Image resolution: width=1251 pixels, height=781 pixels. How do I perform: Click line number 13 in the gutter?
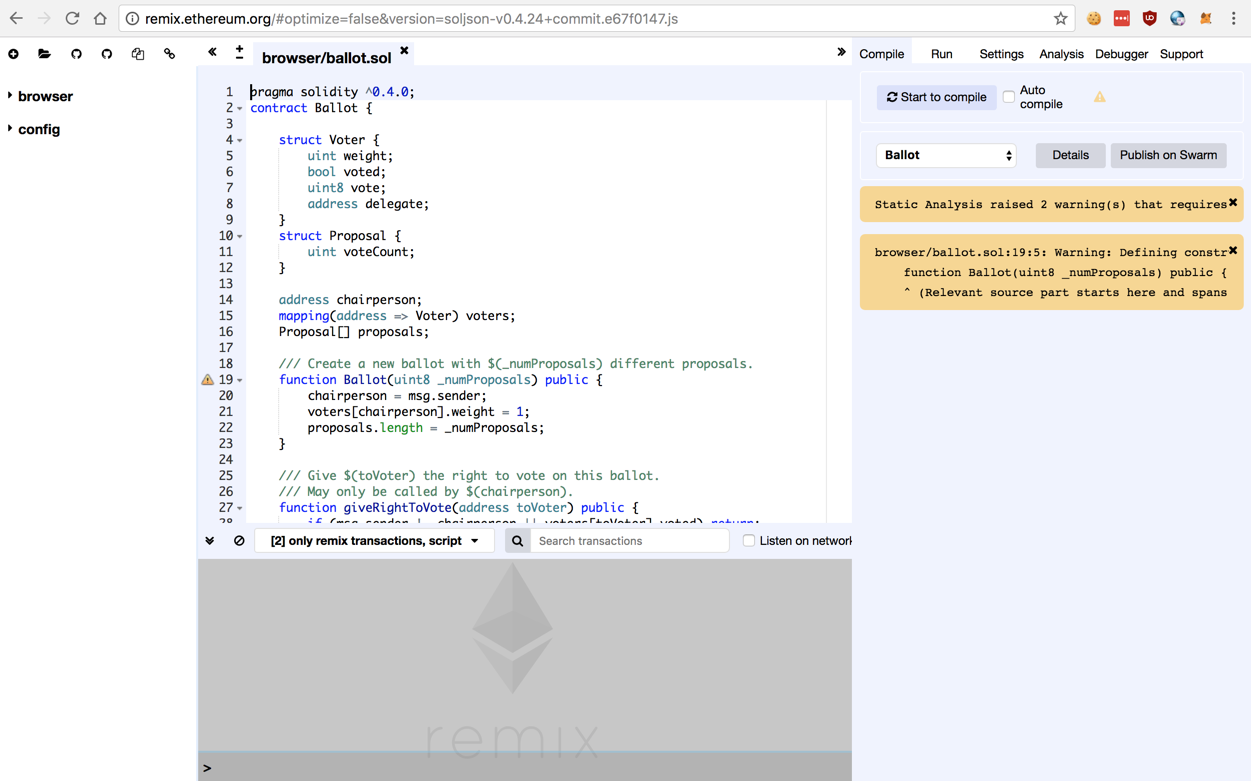coord(226,284)
